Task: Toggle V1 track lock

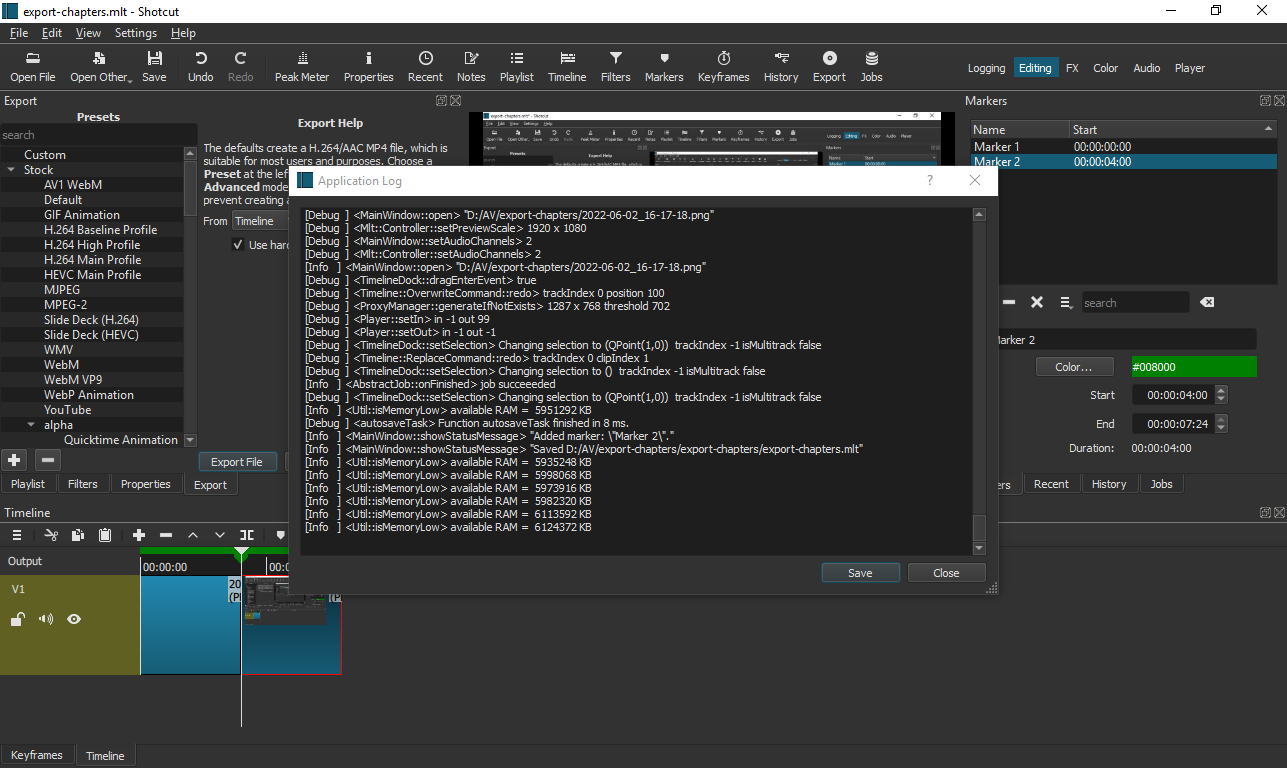Action: [x=18, y=620]
